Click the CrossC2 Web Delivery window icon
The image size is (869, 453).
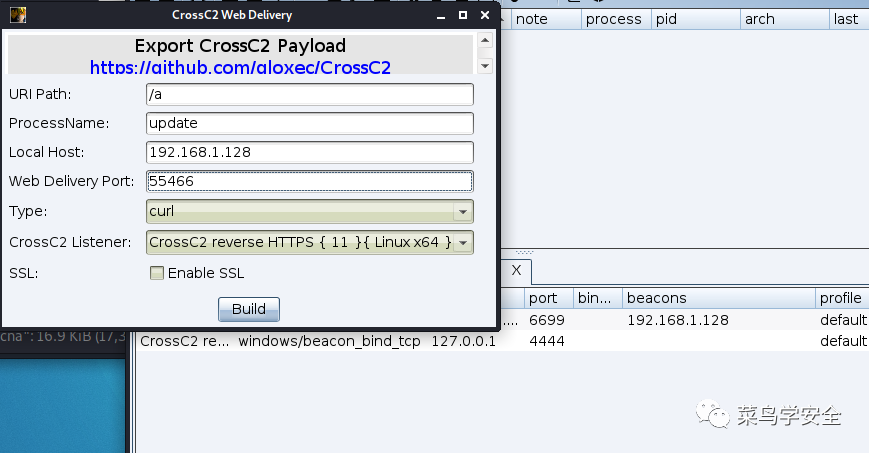[x=18, y=15]
